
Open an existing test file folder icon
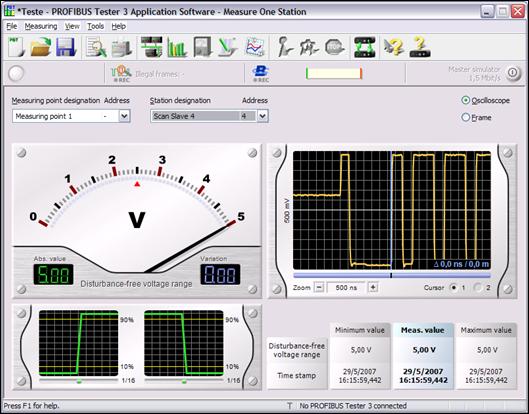[x=40, y=47]
